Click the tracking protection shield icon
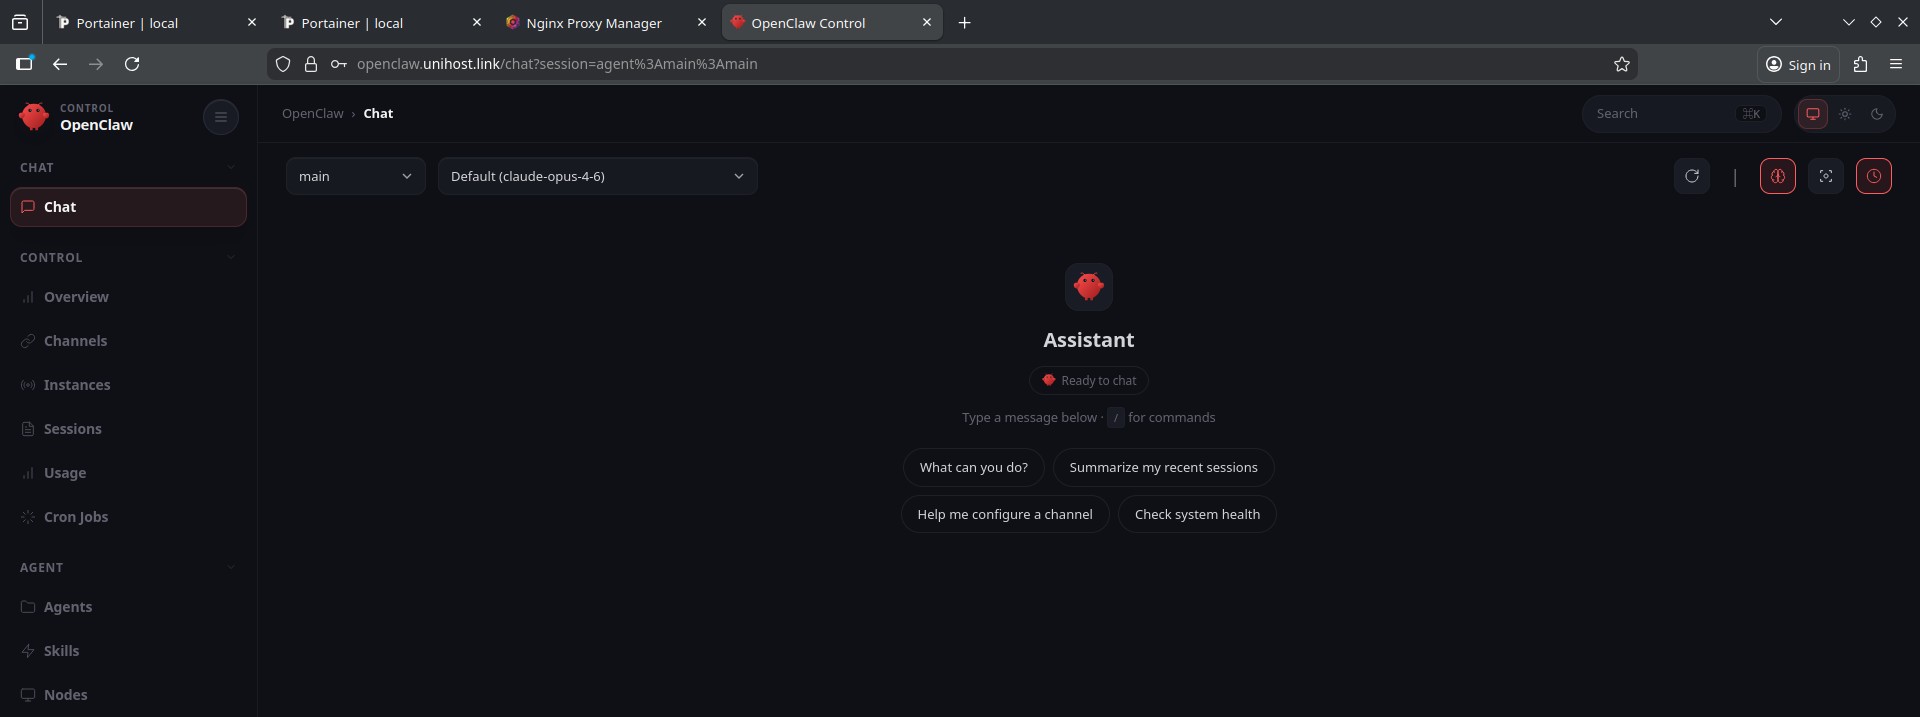Viewport: 1920px width, 717px height. click(x=283, y=64)
